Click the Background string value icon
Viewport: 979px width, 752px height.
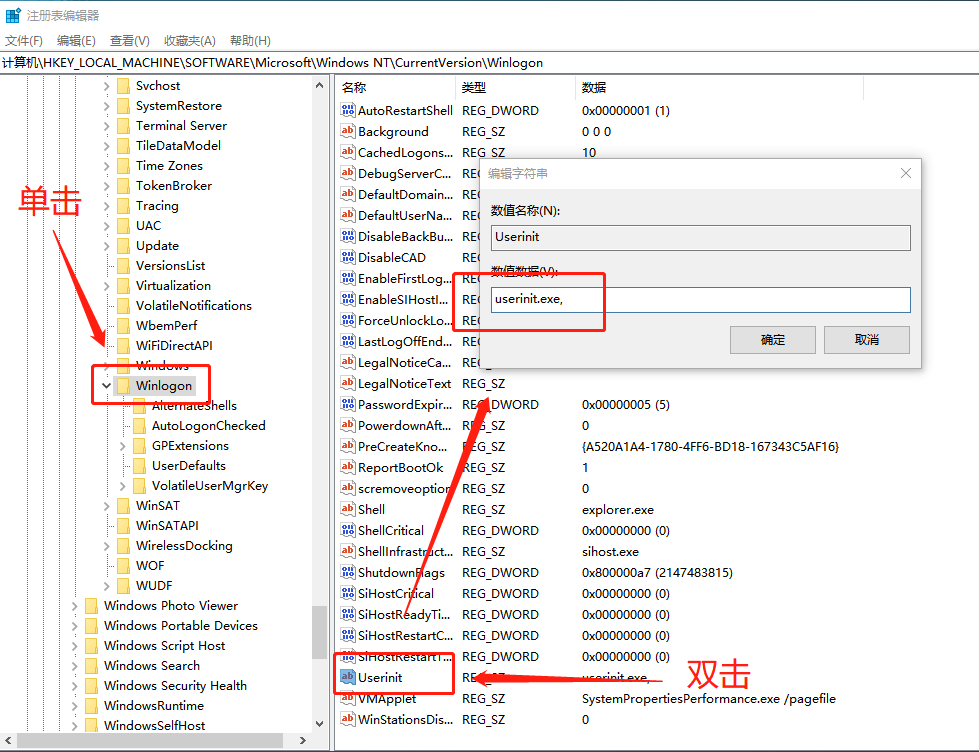coord(348,131)
